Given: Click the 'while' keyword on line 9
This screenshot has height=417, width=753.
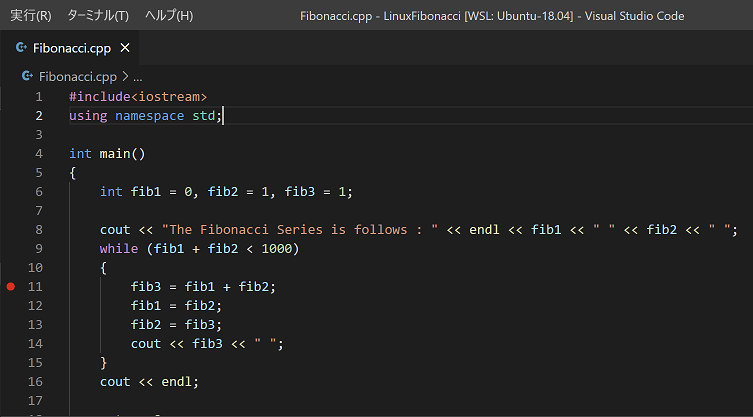Looking at the screenshot, I should click(x=119, y=248).
